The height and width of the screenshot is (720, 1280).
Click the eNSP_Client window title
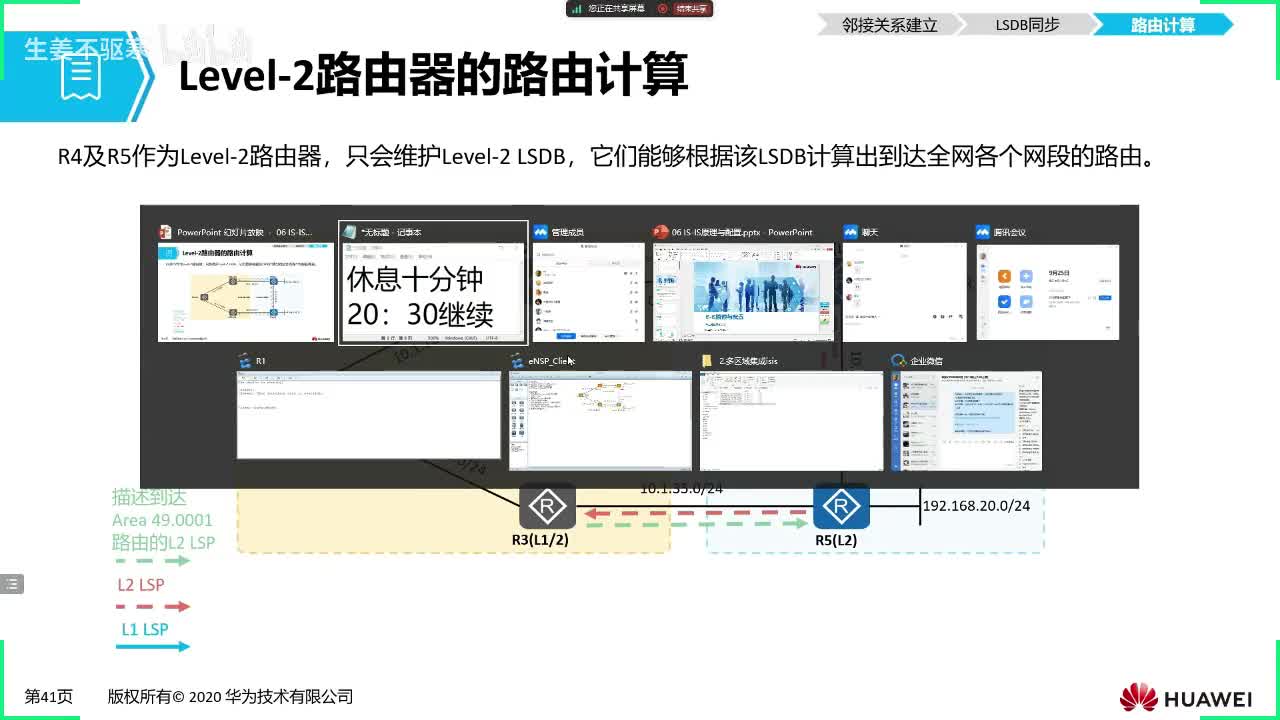(x=550, y=360)
